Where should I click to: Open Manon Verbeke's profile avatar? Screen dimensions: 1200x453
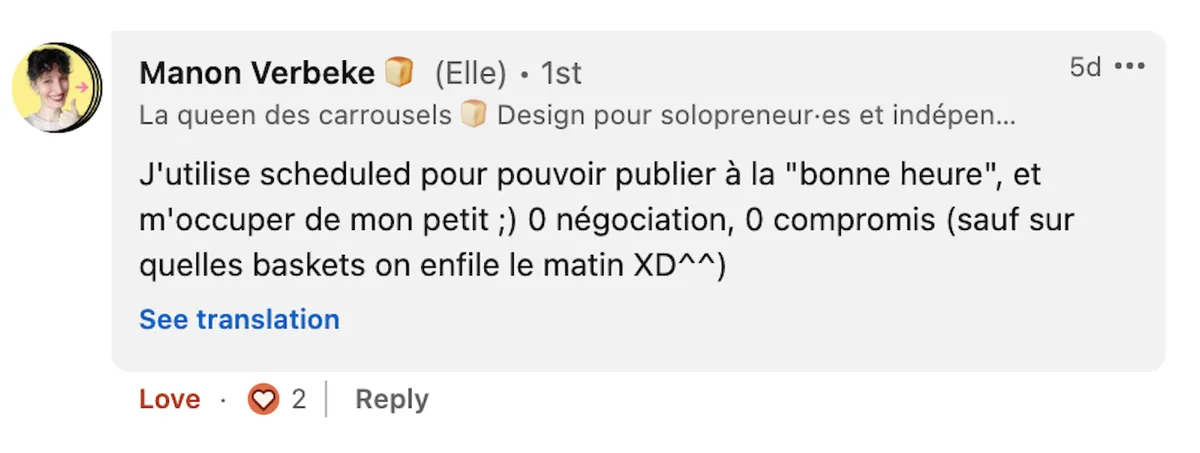click(57, 88)
